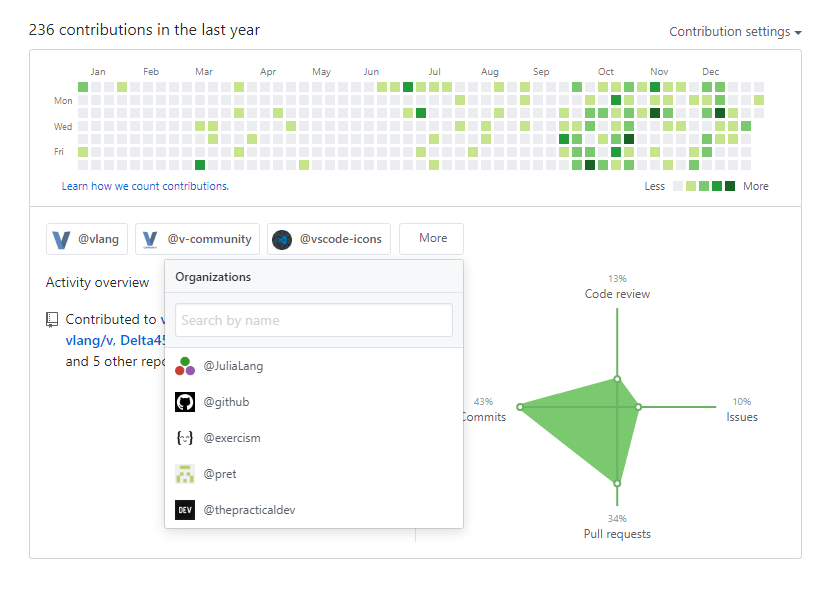Choose @github in the organizations menu
820x589 pixels.
pos(226,402)
